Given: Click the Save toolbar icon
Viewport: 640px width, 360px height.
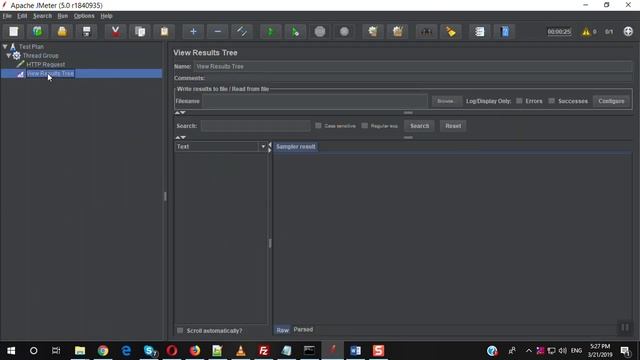Looking at the screenshot, I should 87,31.
